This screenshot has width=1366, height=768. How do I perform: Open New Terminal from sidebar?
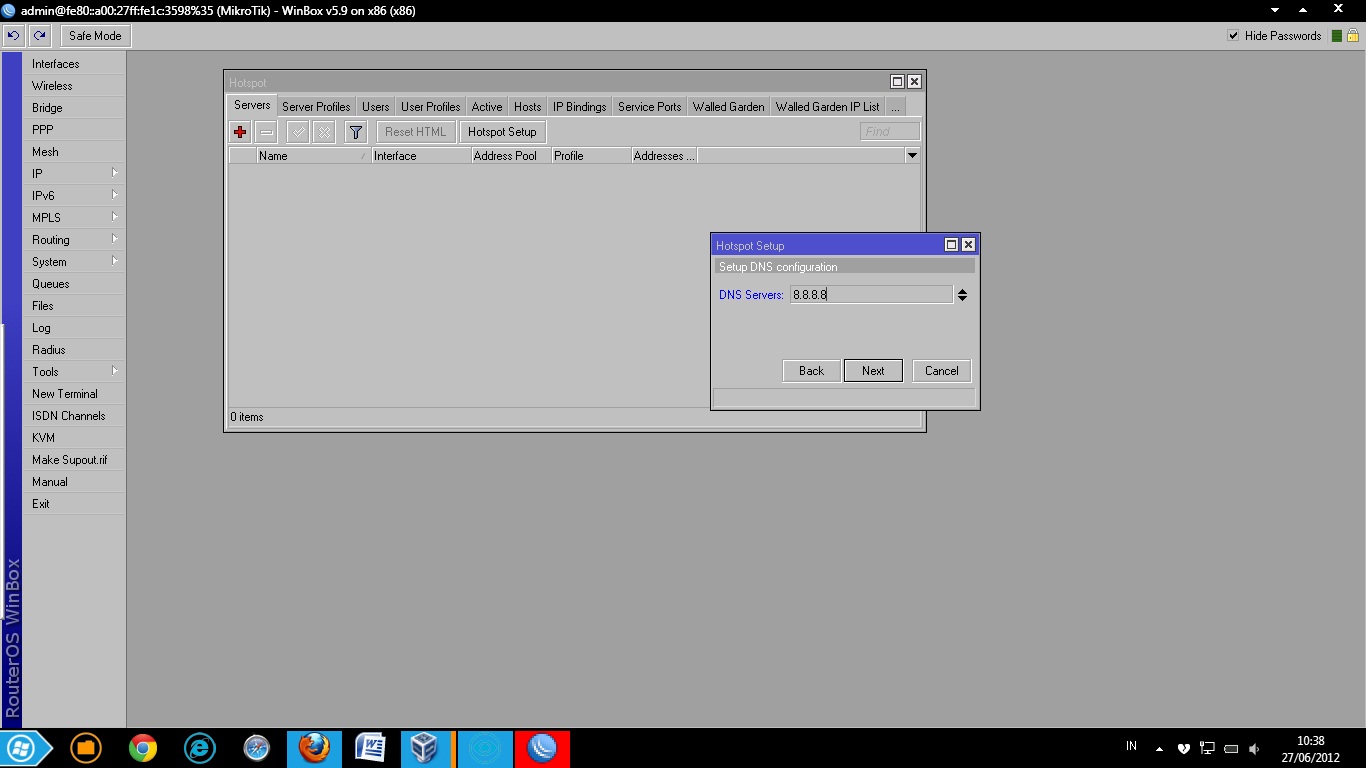[75, 394]
